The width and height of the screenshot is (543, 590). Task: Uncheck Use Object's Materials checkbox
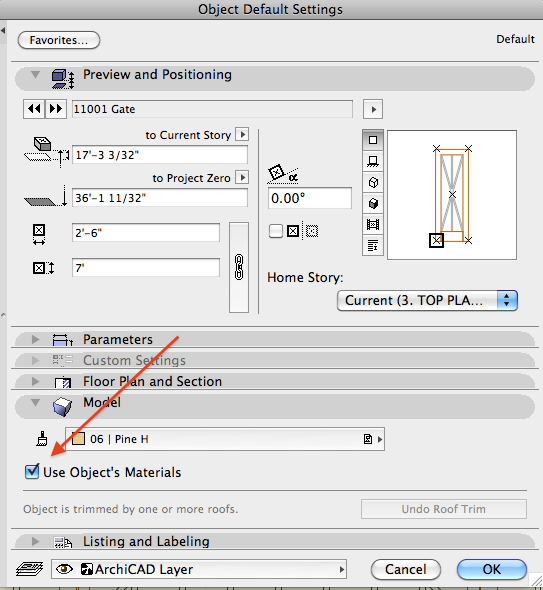32,471
